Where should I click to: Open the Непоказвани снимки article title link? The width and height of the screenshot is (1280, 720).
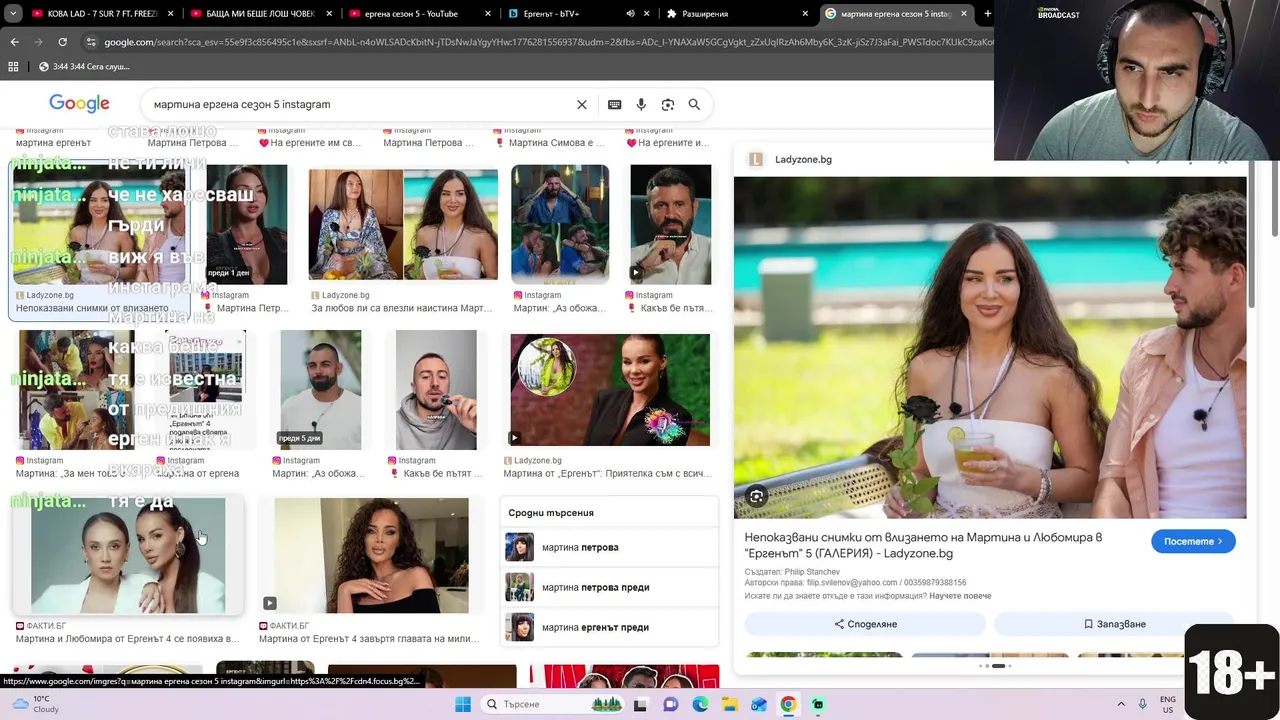point(923,545)
